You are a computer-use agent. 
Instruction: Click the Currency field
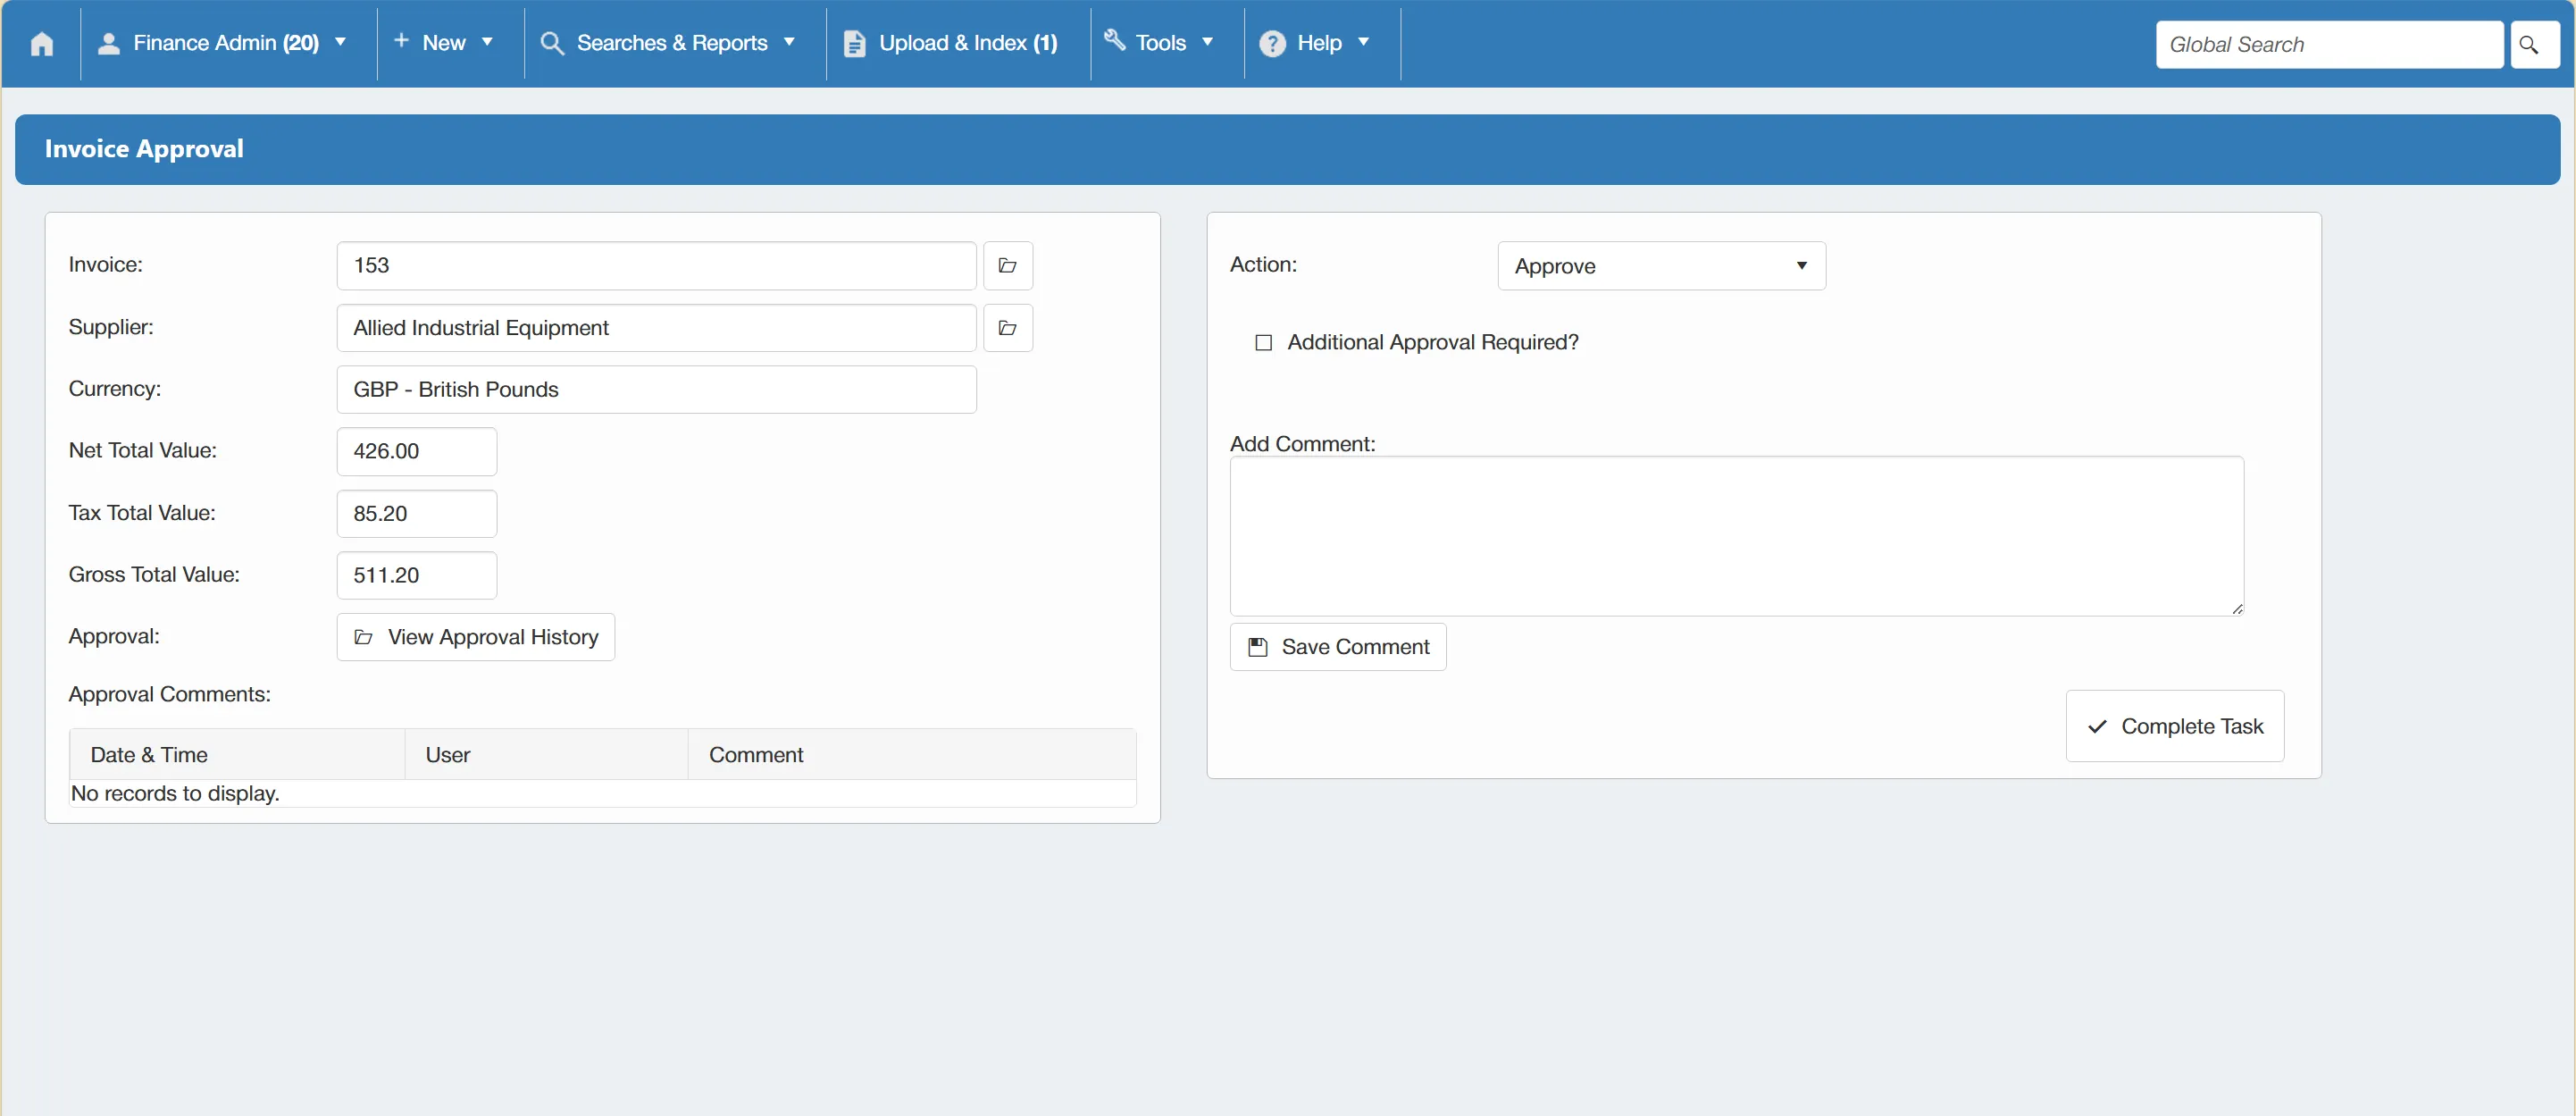656,390
